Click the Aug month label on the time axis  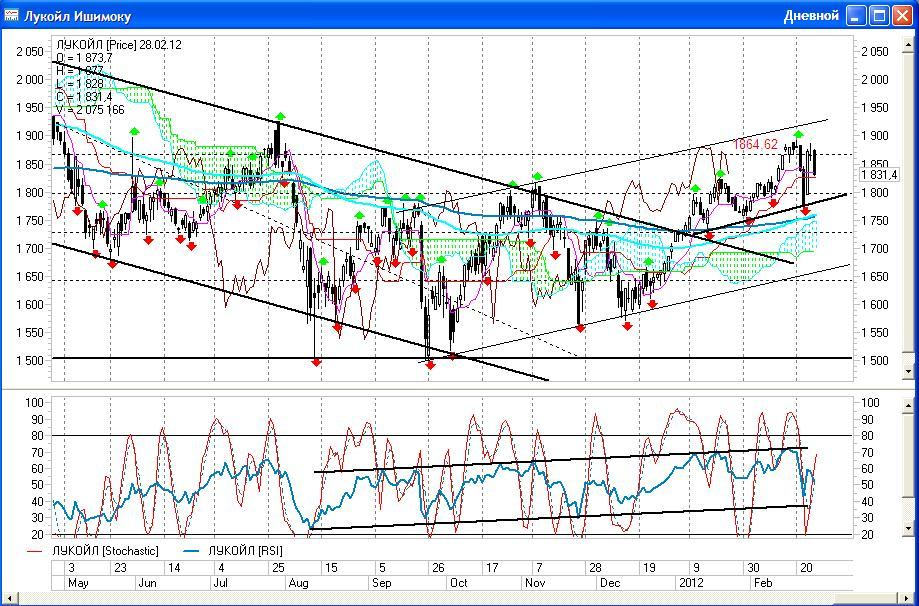[299, 583]
